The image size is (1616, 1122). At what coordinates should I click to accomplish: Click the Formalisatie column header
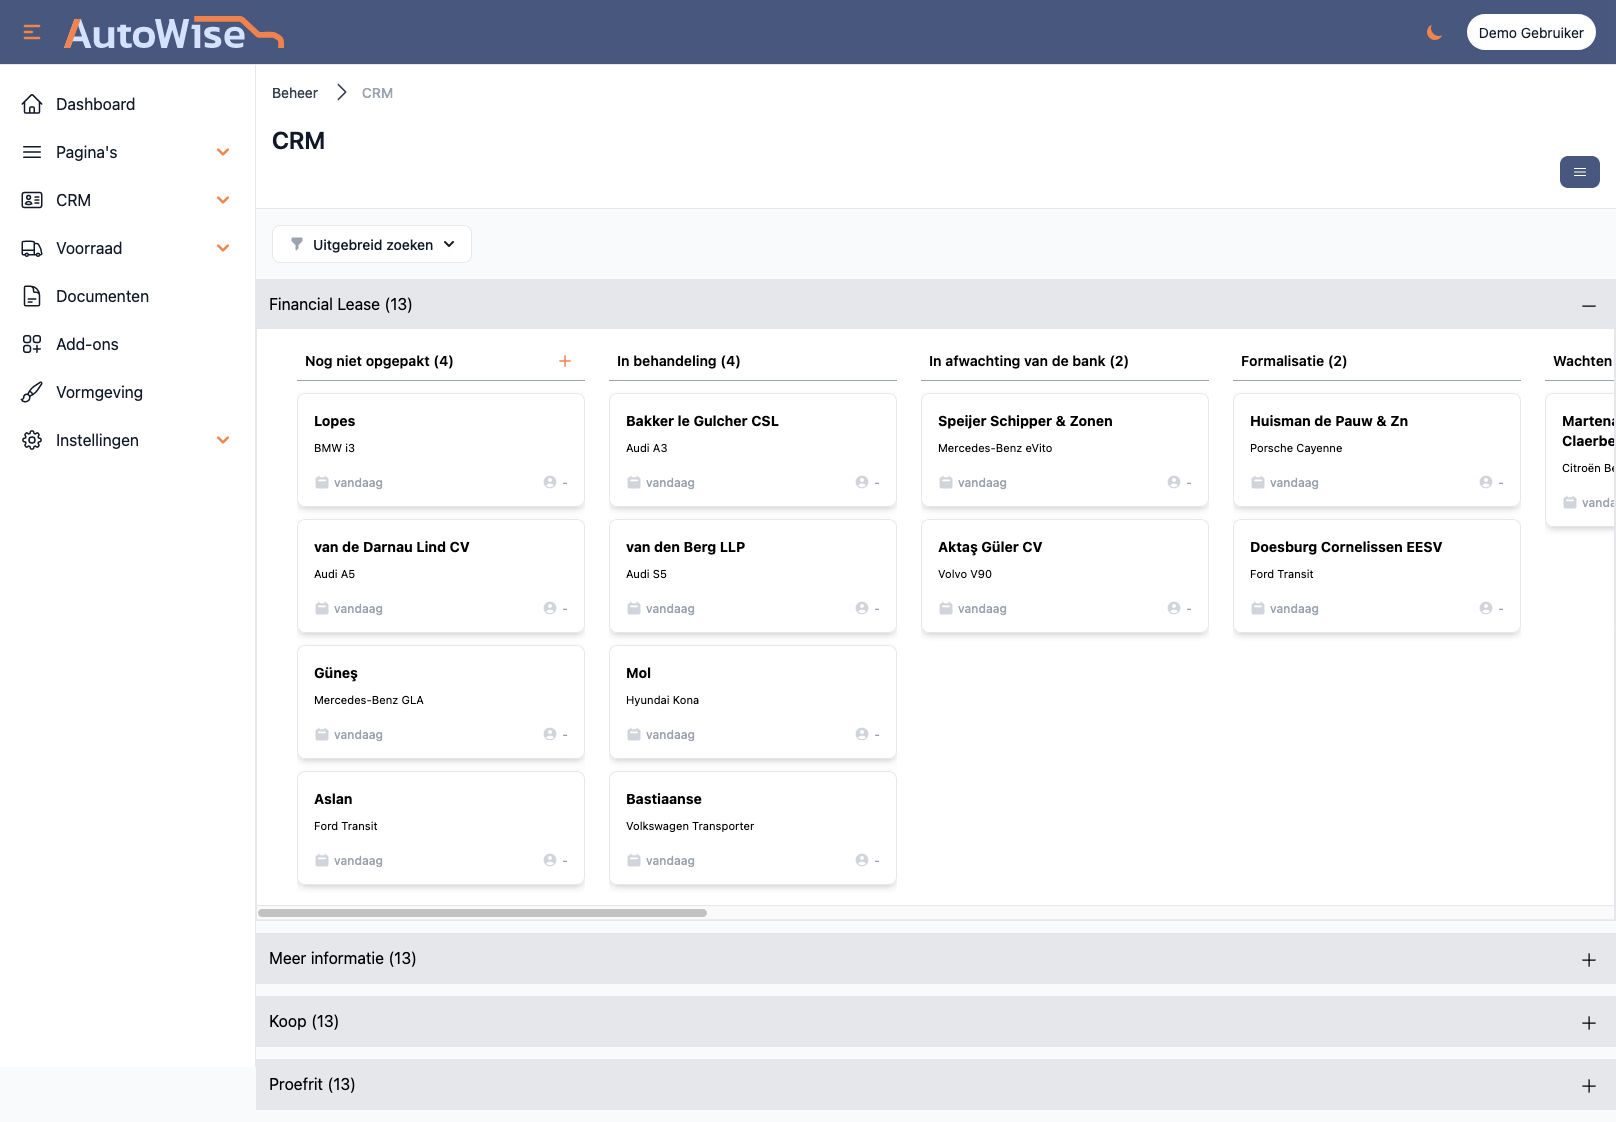coord(1294,361)
